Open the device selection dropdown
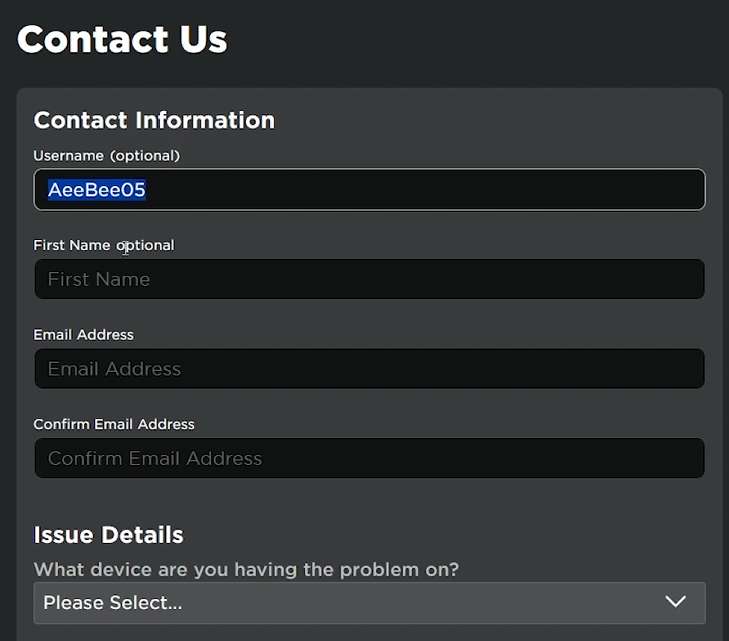Image resolution: width=729 pixels, height=641 pixels. [369, 602]
